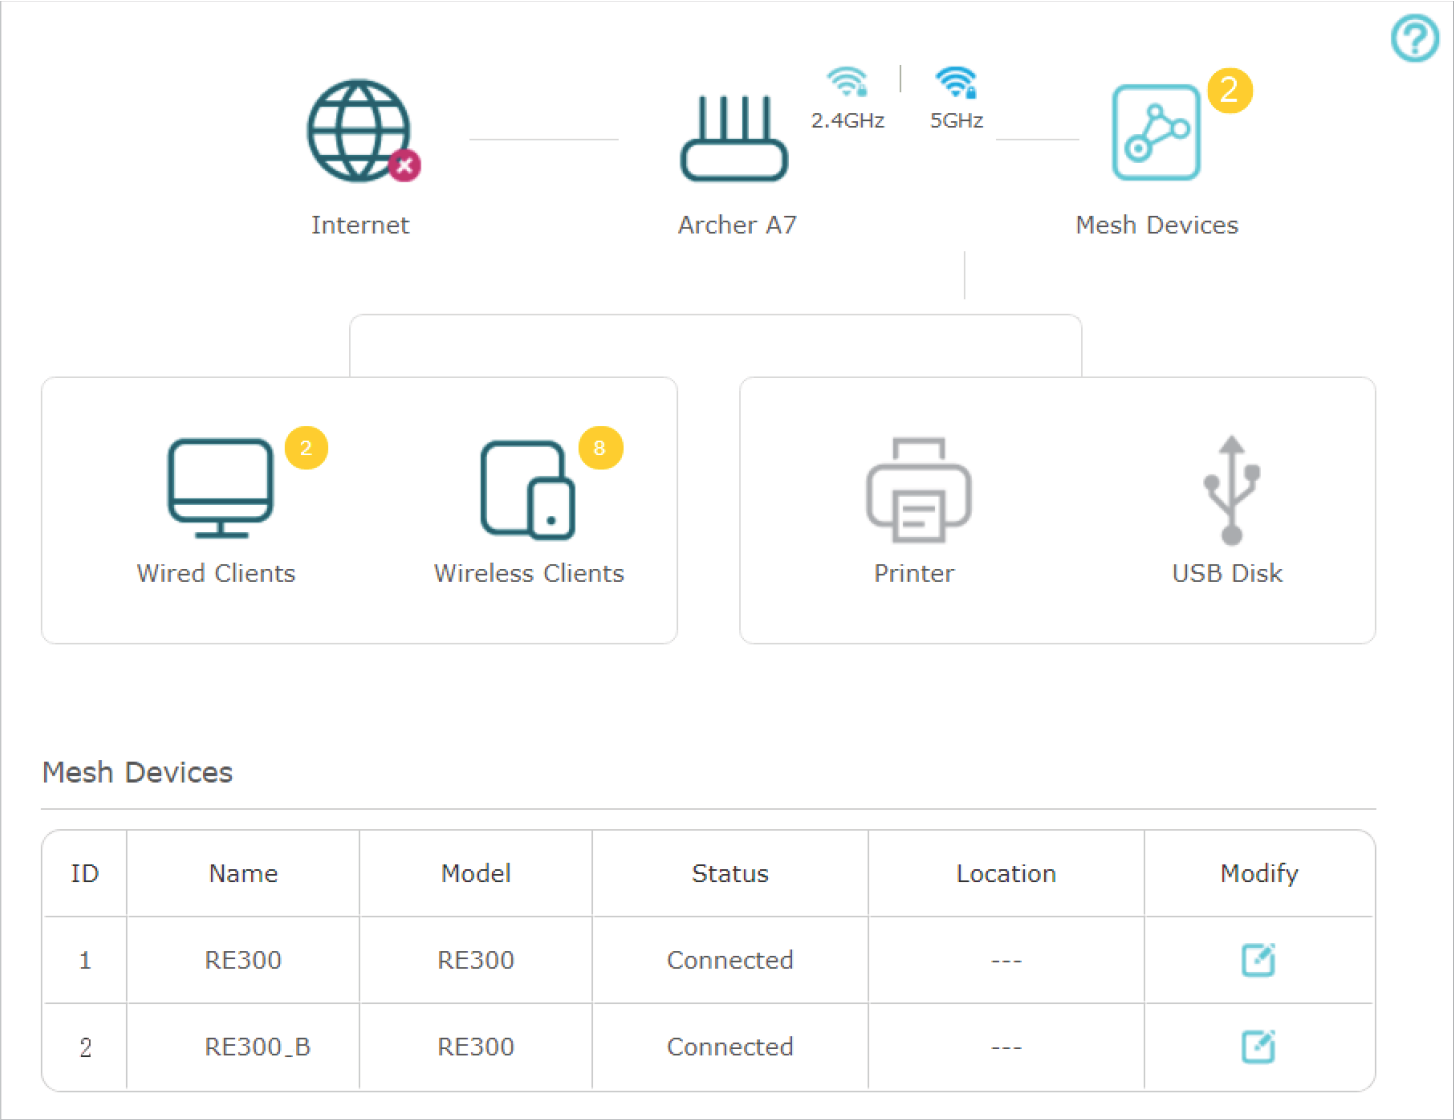Click the 2.4GHz band label

coord(848,121)
